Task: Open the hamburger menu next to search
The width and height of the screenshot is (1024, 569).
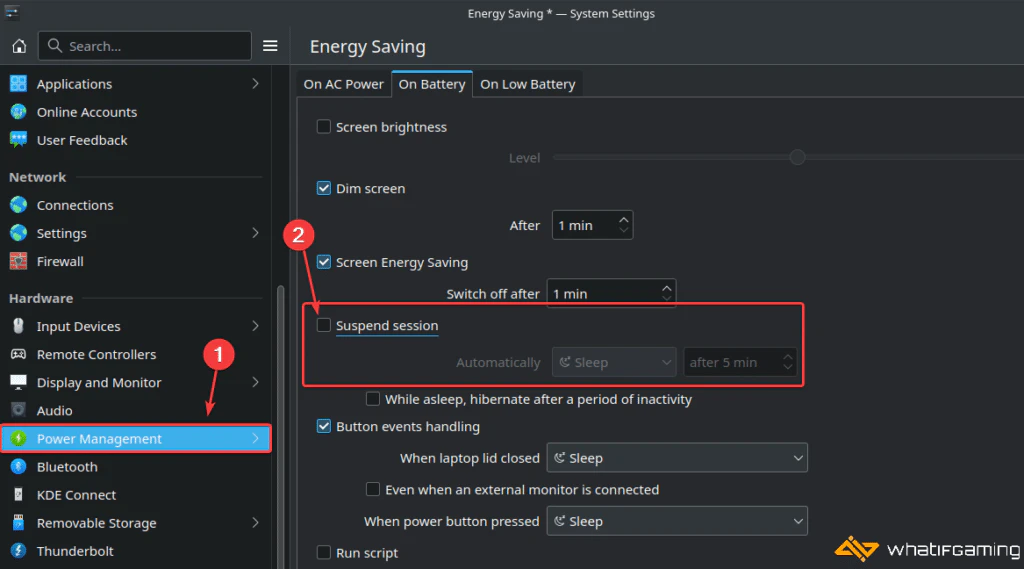Action: pos(270,46)
